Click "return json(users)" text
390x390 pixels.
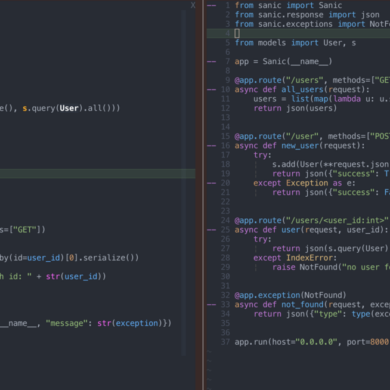pyautogui.click(x=295, y=108)
